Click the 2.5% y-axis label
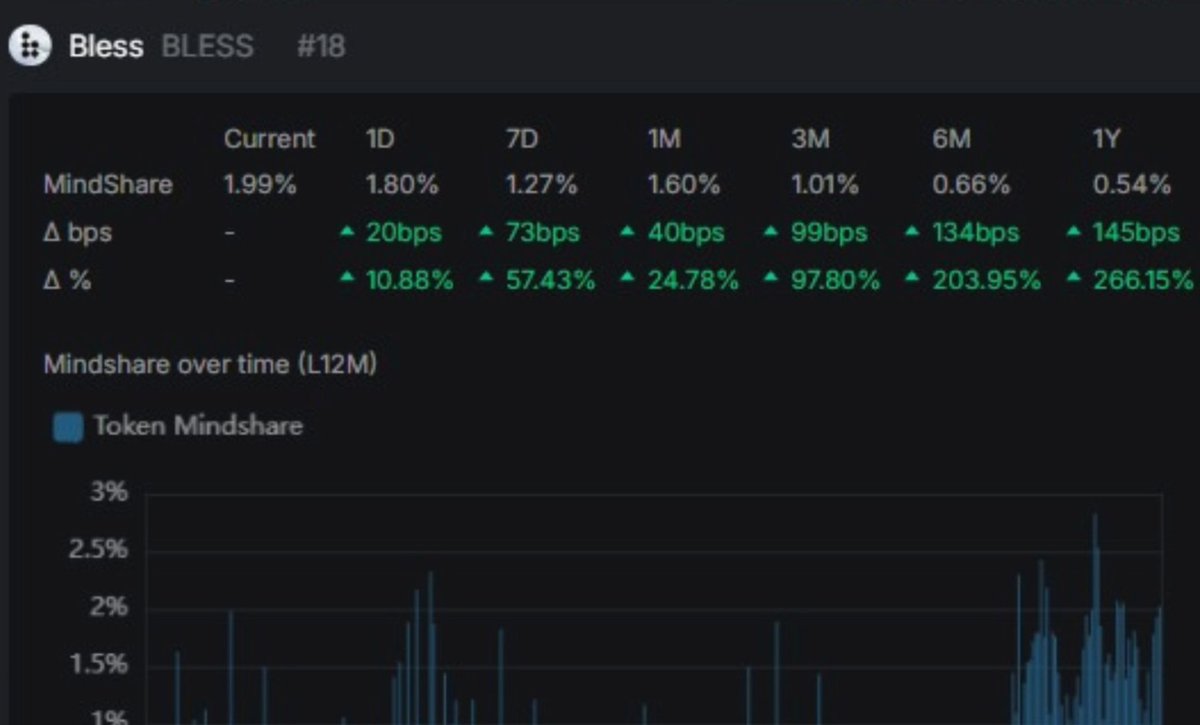Screen dimensions: 1200x725 [99, 551]
